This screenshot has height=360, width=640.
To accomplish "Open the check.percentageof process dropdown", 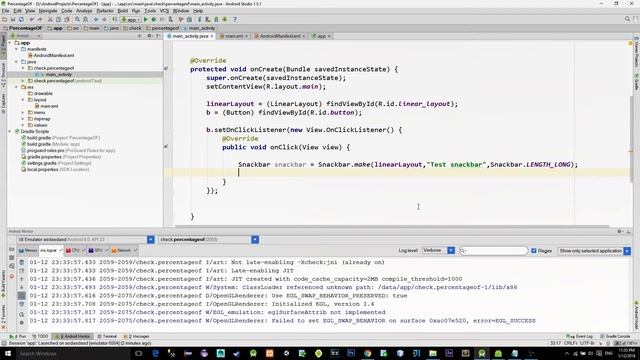I will (209, 240).
